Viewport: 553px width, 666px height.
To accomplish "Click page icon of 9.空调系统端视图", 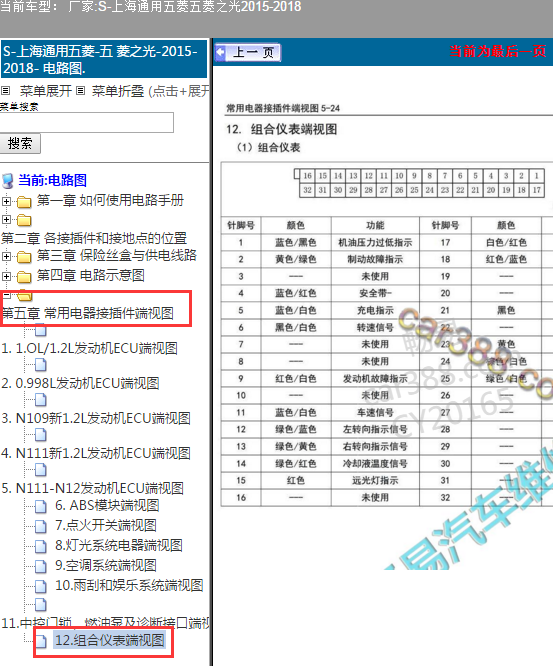I will pos(41,566).
